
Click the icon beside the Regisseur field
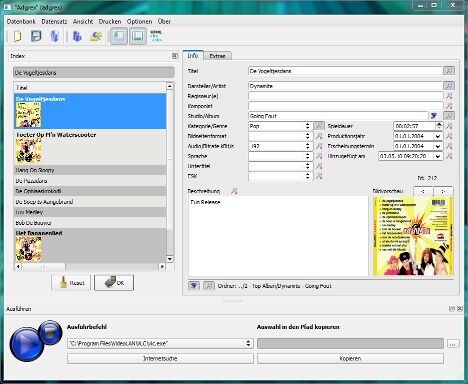[x=449, y=96]
